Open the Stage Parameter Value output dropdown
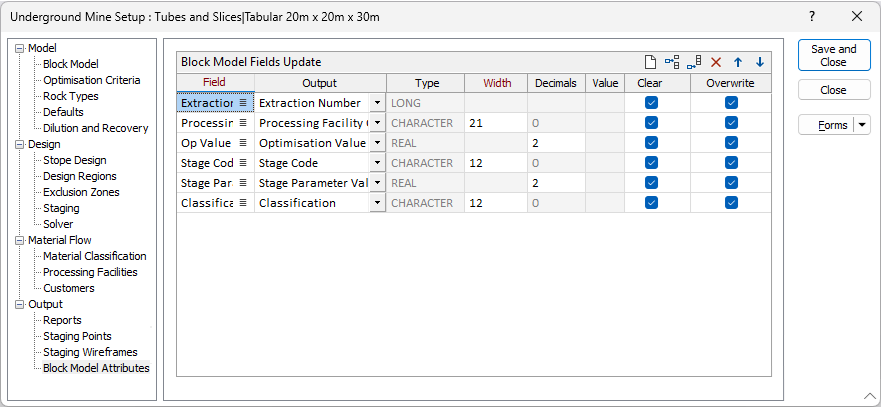The height and width of the screenshot is (409, 883). tap(377, 183)
